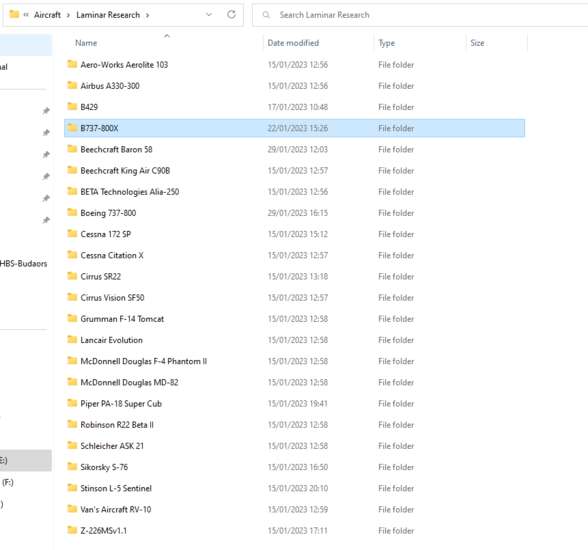
Task: Open the address bar history dropdown
Action: click(209, 15)
